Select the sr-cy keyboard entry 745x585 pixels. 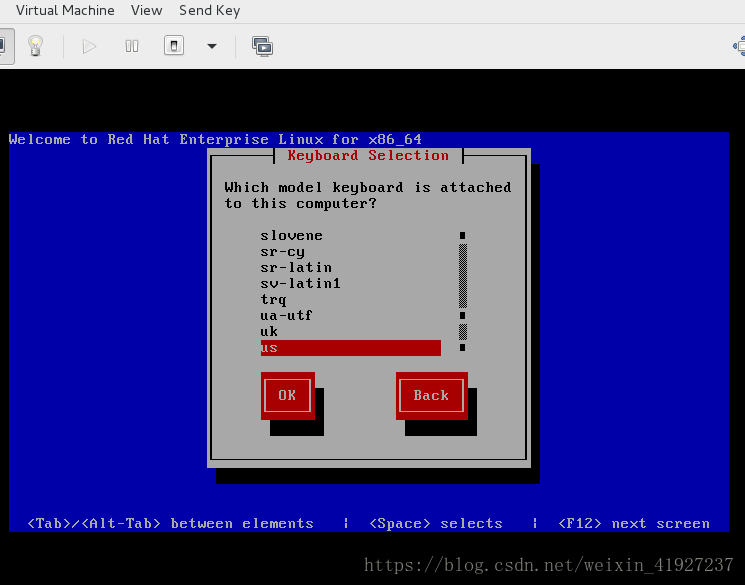click(350, 251)
